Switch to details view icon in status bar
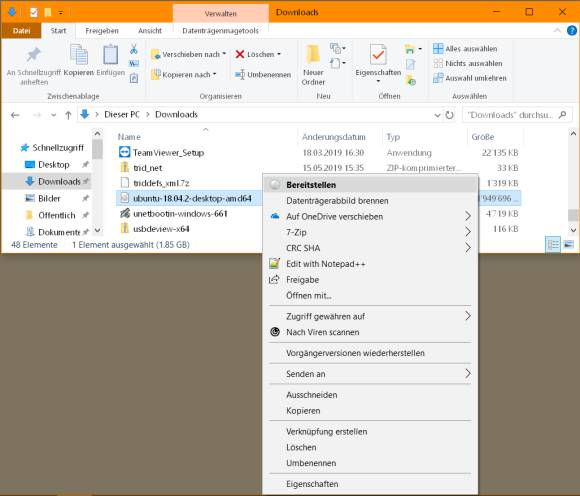 click(x=553, y=244)
